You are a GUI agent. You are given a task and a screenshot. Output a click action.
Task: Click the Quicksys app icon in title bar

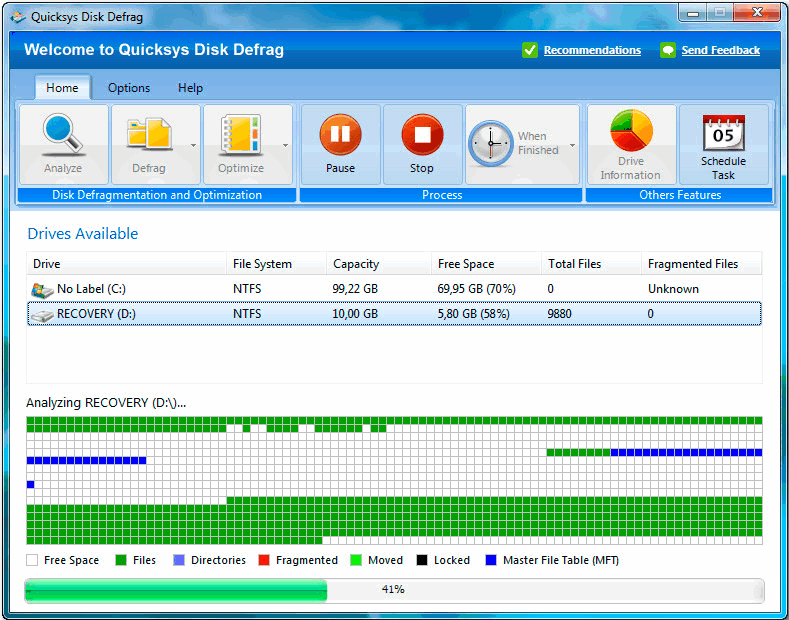[18, 17]
